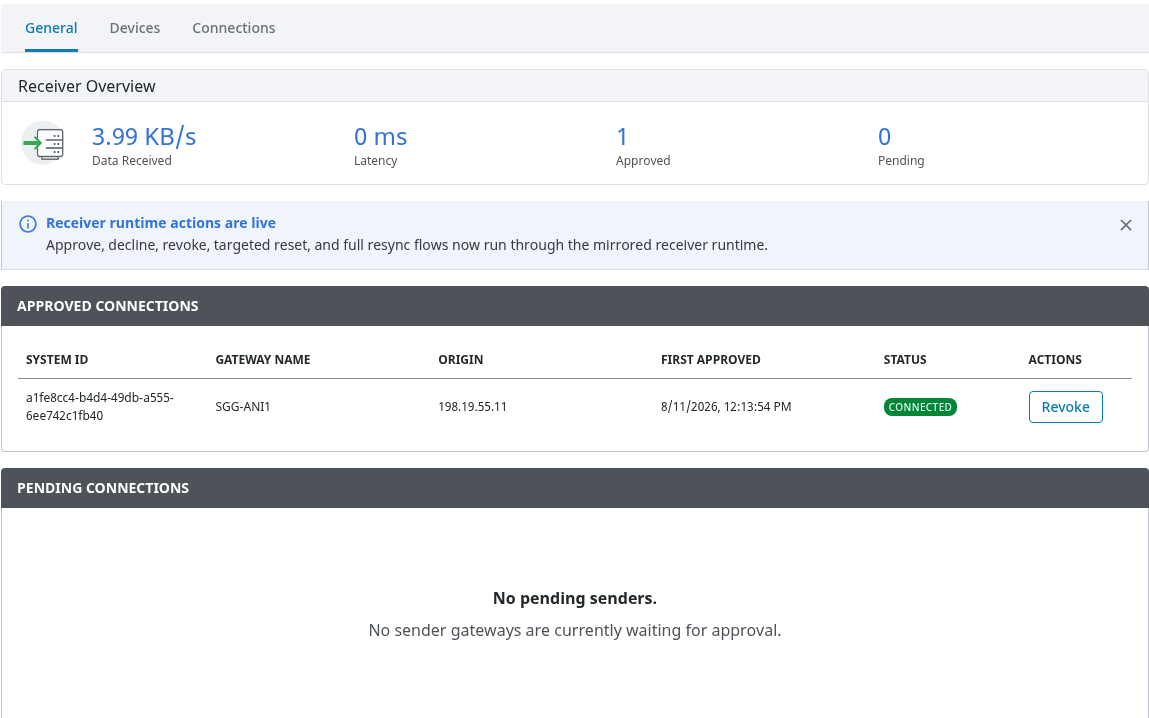1149x718 pixels.
Task: Select the system ID a1fe8cc4 cell
Action: click(x=100, y=407)
